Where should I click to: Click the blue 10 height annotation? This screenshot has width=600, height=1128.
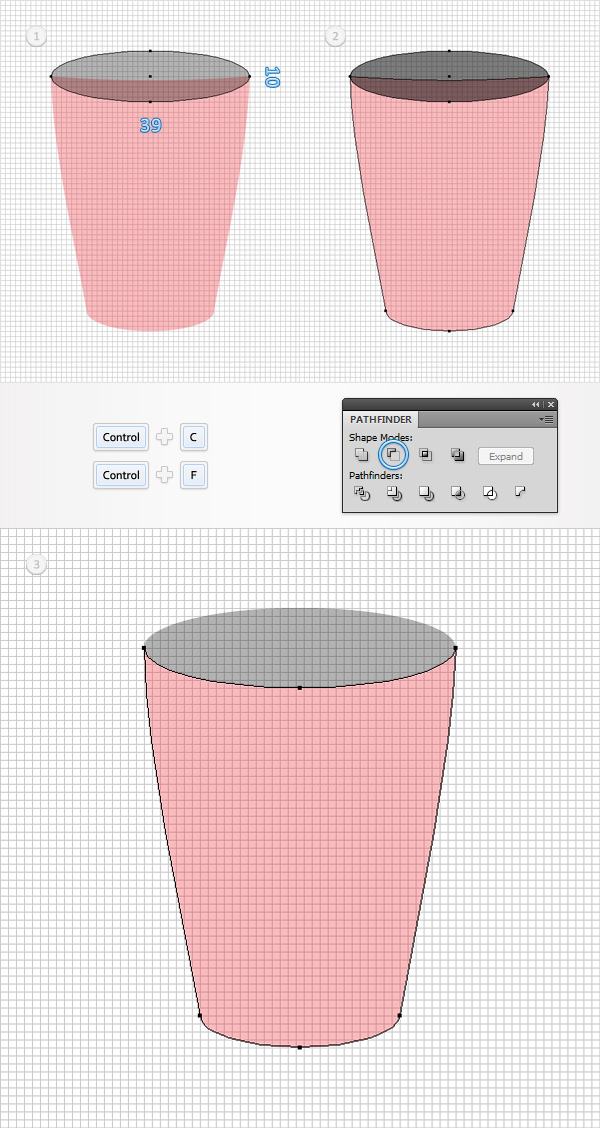pos(271,77)
